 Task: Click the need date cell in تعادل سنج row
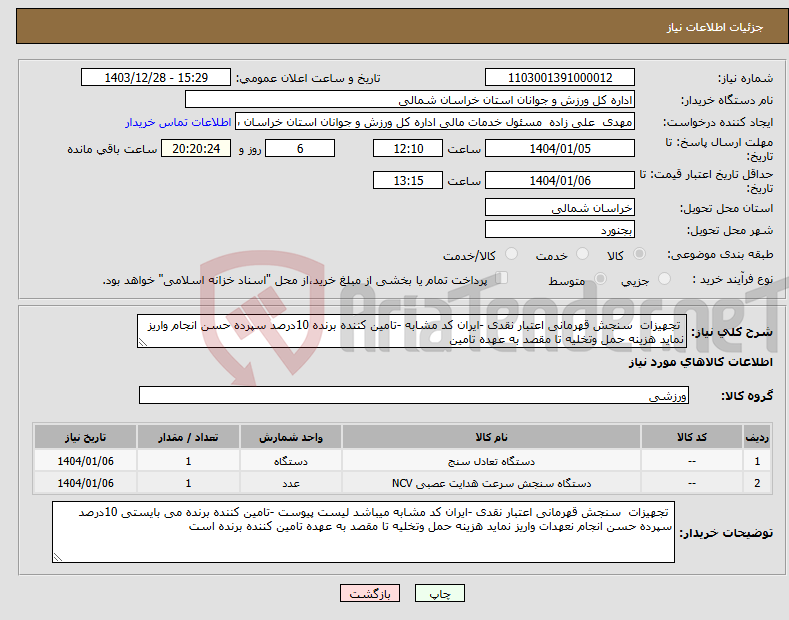tap(86, 460)
